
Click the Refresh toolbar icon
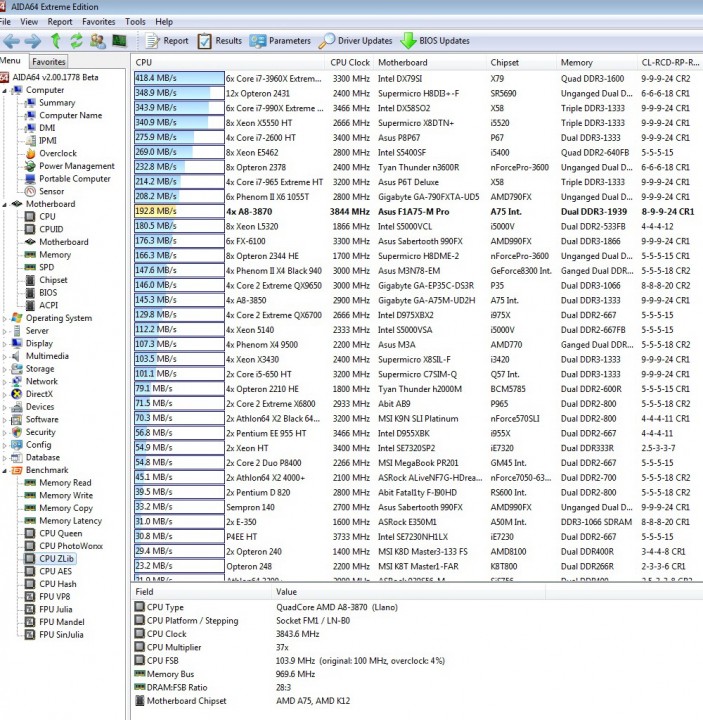tap(76, 41)
